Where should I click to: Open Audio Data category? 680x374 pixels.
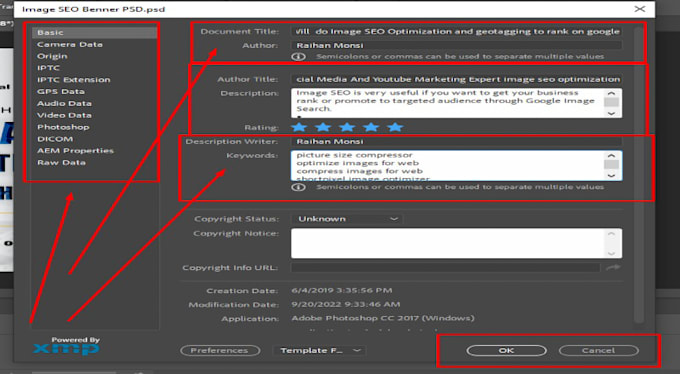point(64,103)
